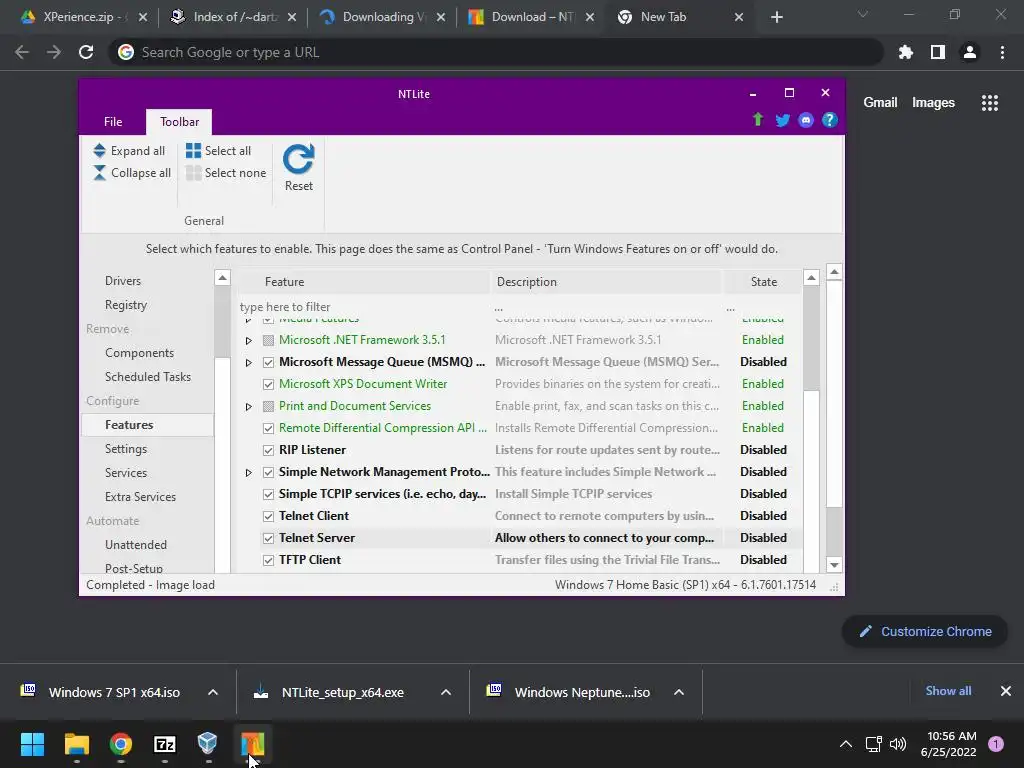Reload the page in Chrome

tap(86, 52)
